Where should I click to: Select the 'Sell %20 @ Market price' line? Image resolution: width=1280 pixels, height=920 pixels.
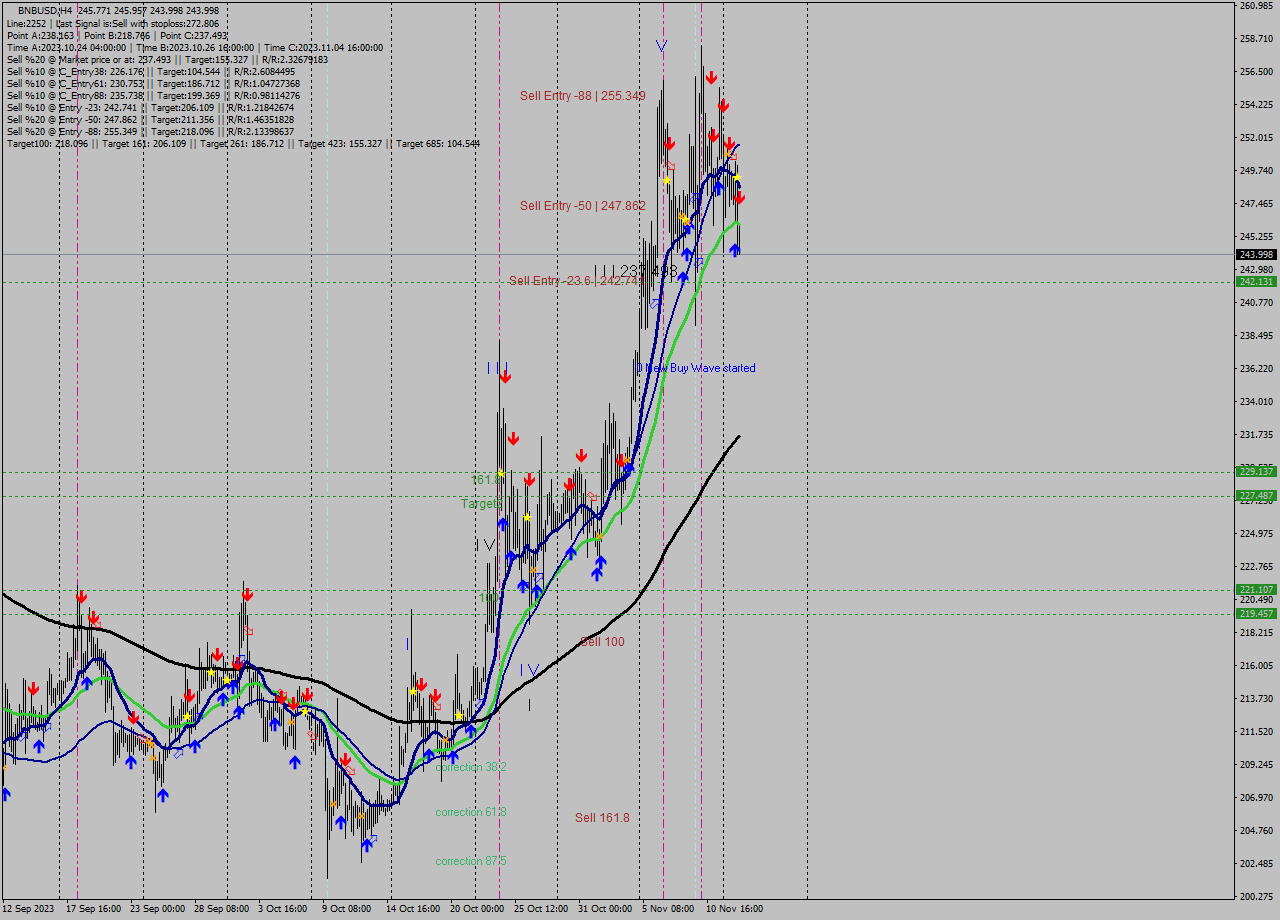[x=167, y=59]
